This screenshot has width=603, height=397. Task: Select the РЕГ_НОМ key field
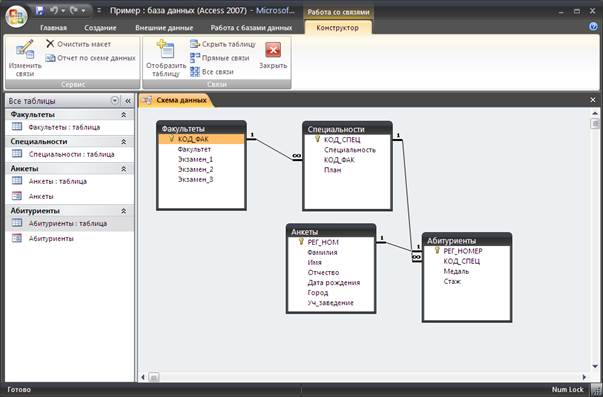[331, 242]
